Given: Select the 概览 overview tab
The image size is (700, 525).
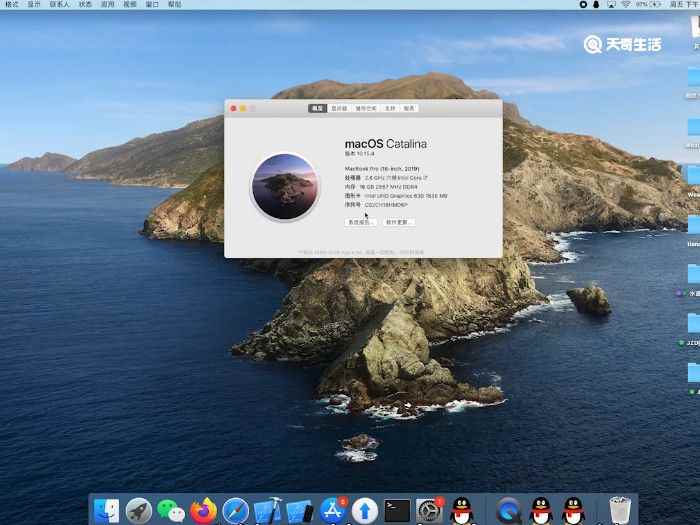Looking at the screenshot, I should tap(318, 108).
